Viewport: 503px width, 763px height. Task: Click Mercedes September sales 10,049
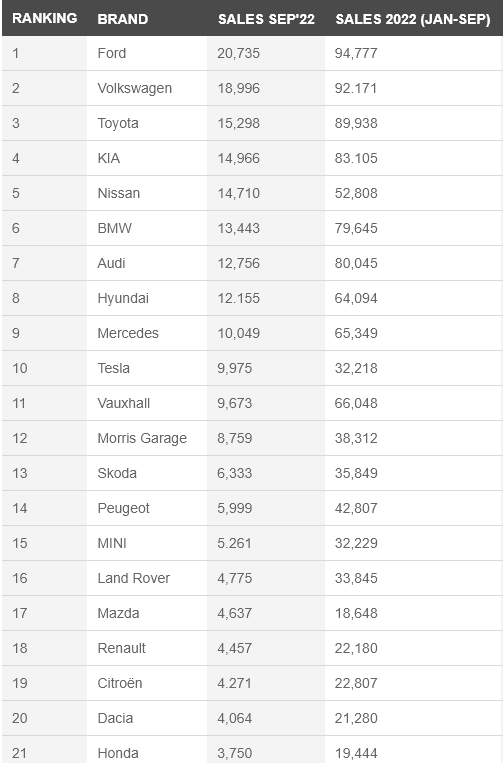point(238,333)
